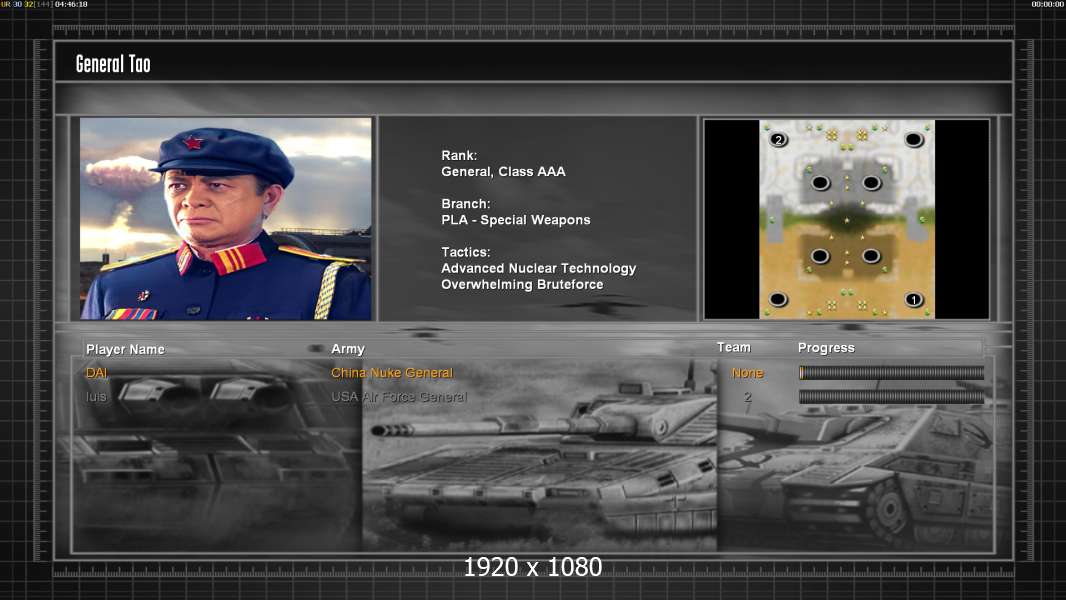Click General Tao's portrait image
The image size is (1066, 600).
pyautogui.click(x=226, y=218)
